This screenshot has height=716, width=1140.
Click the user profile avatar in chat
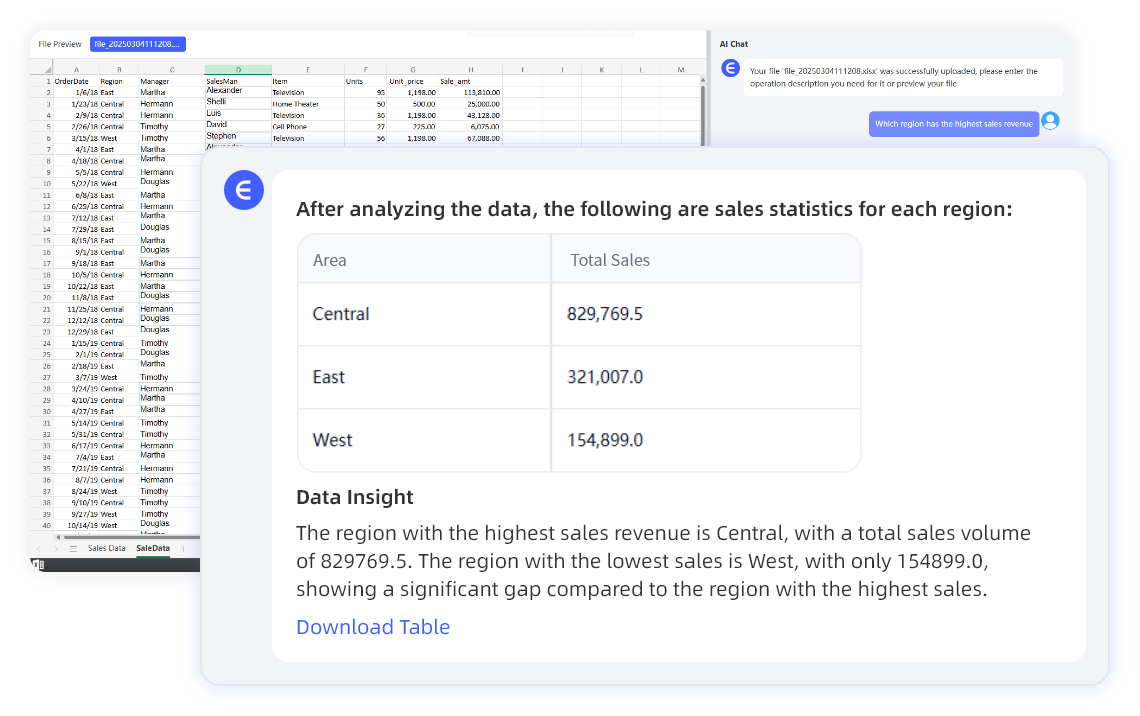pos(1049,121)
